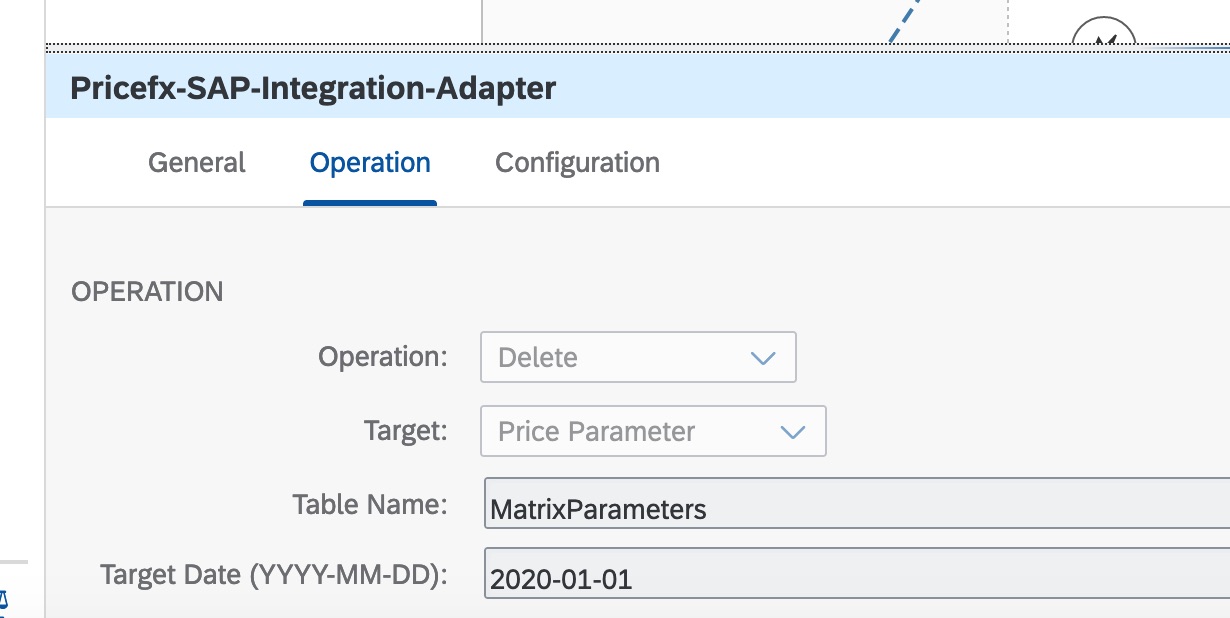This screenshot has width=1230, height=618.
Task: Select the Operation tab
Action: coord(370,163)
